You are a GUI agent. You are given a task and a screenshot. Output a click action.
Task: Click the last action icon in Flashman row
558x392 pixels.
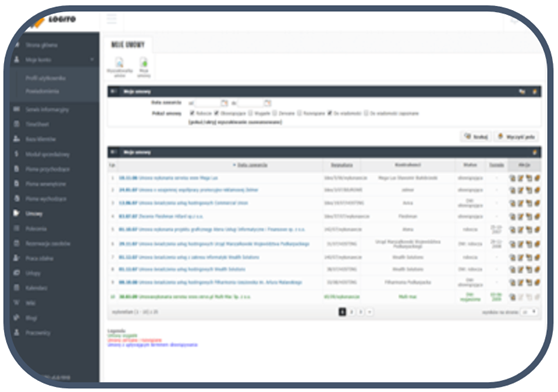point(537,216)
